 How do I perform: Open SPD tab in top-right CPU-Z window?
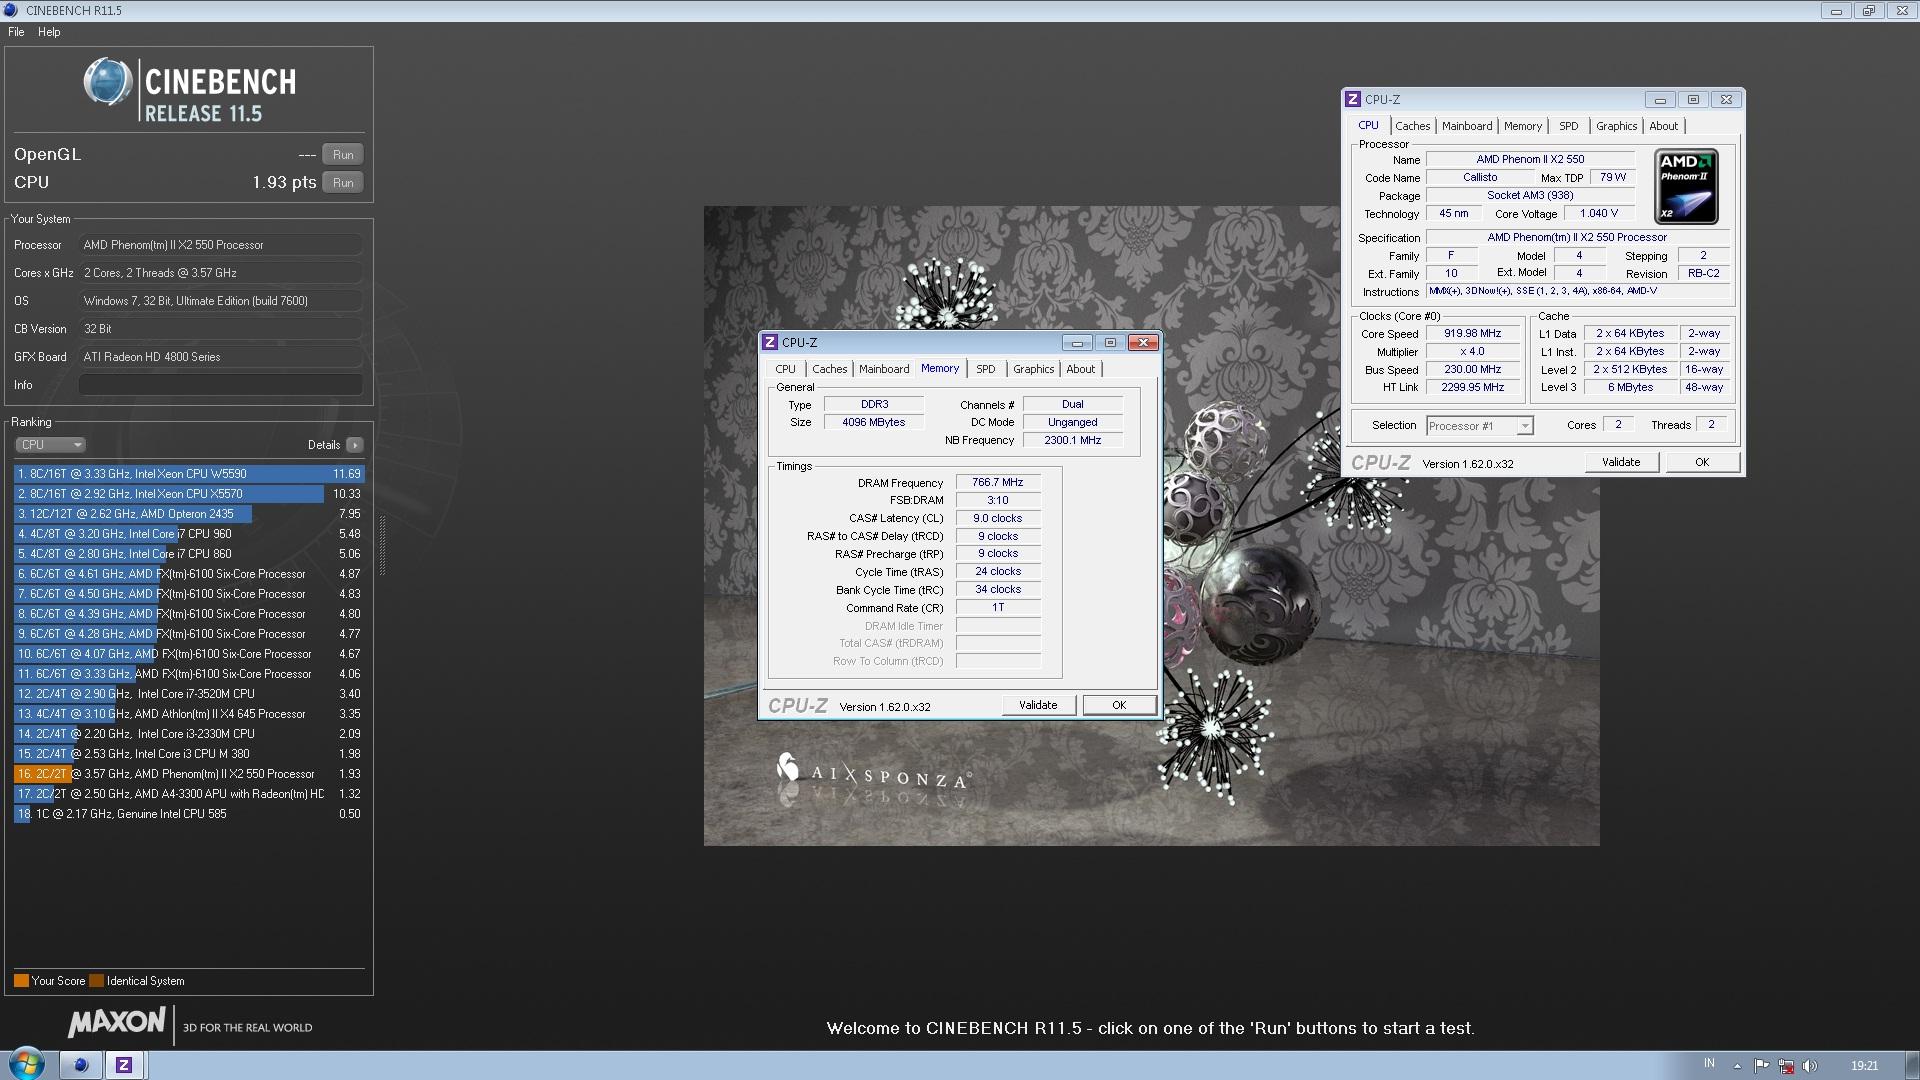pos(1568,126)
